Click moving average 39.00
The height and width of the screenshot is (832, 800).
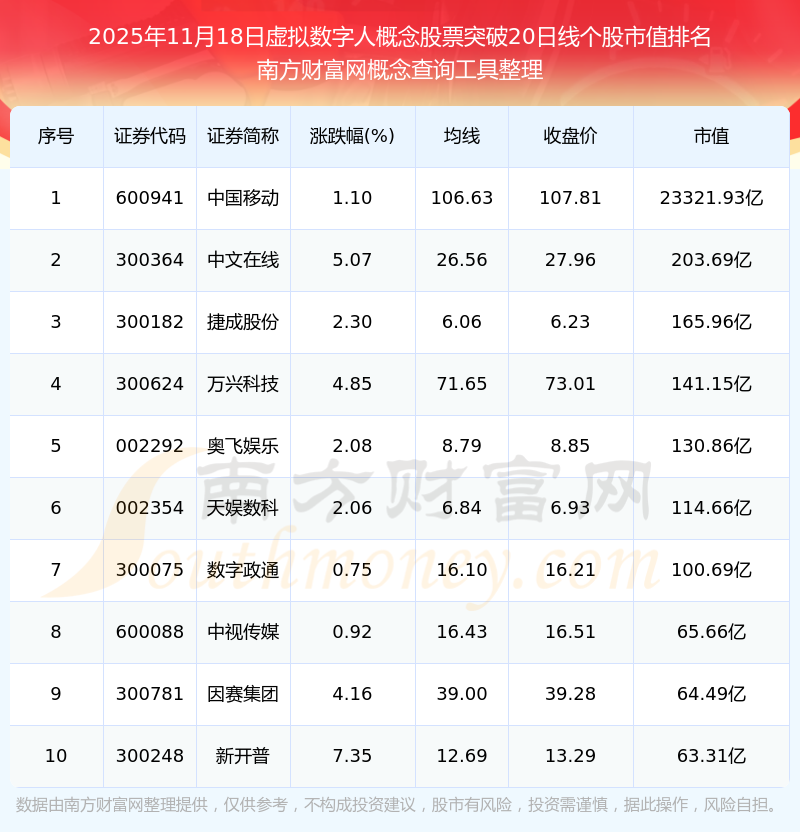pyautogui.click(x=462, y=694)
